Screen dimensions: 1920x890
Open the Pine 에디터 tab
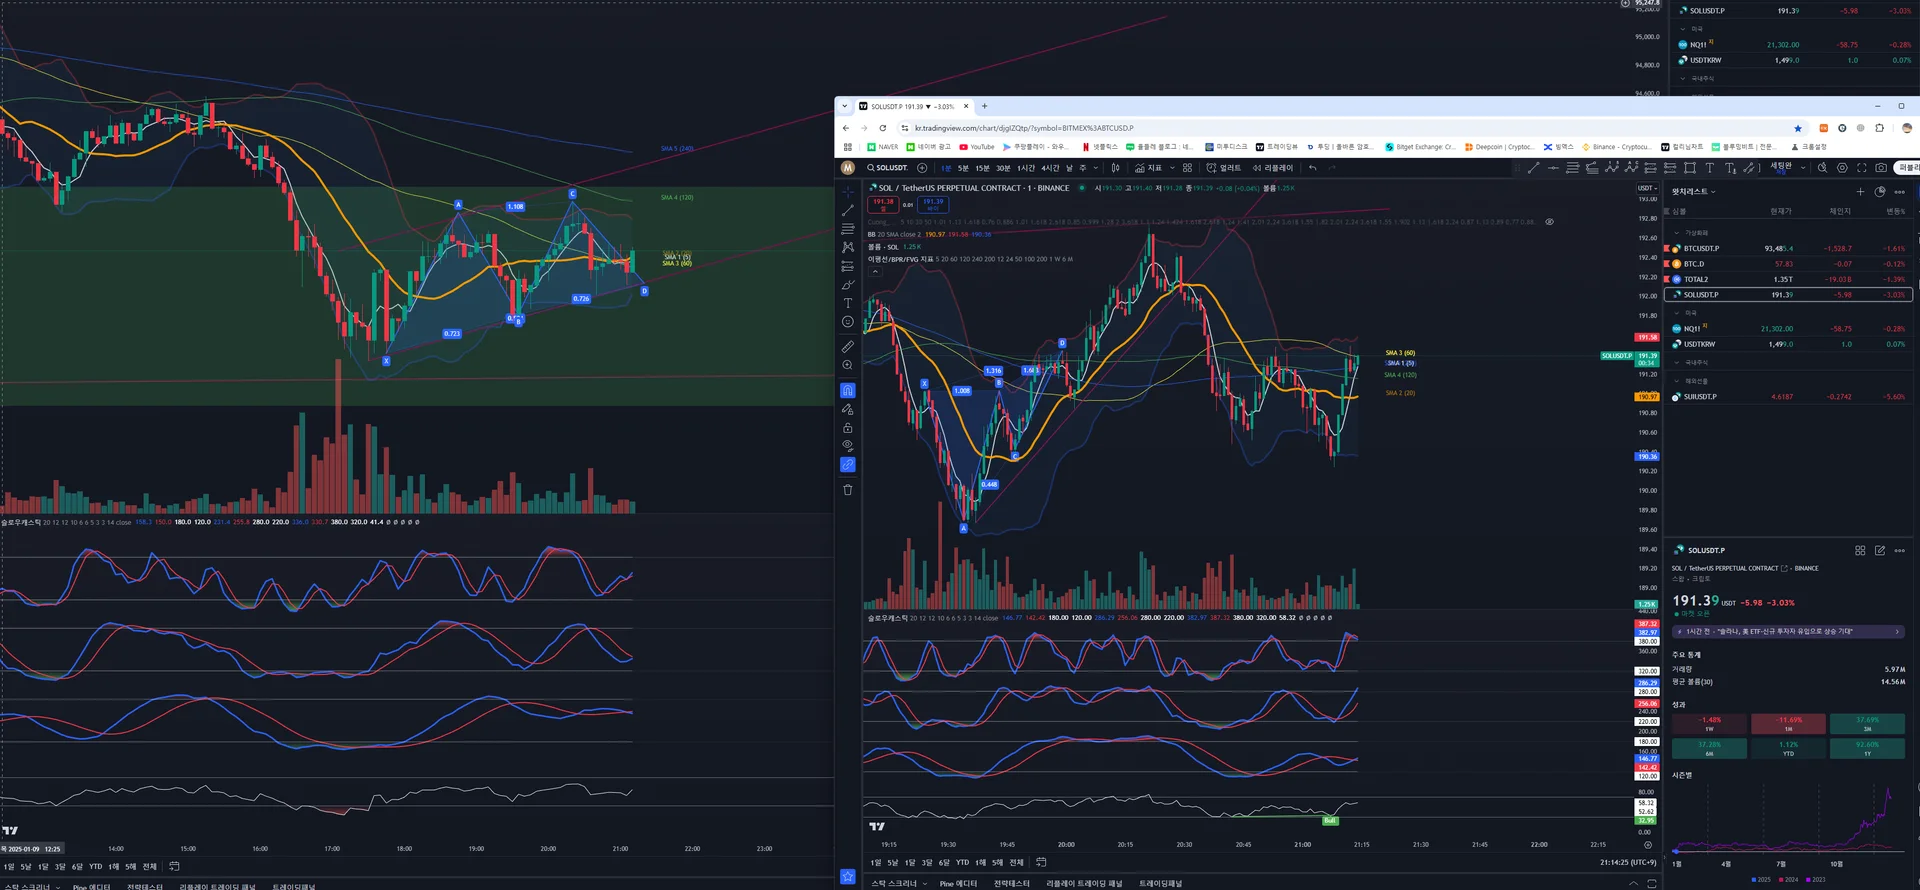point(958,883)
